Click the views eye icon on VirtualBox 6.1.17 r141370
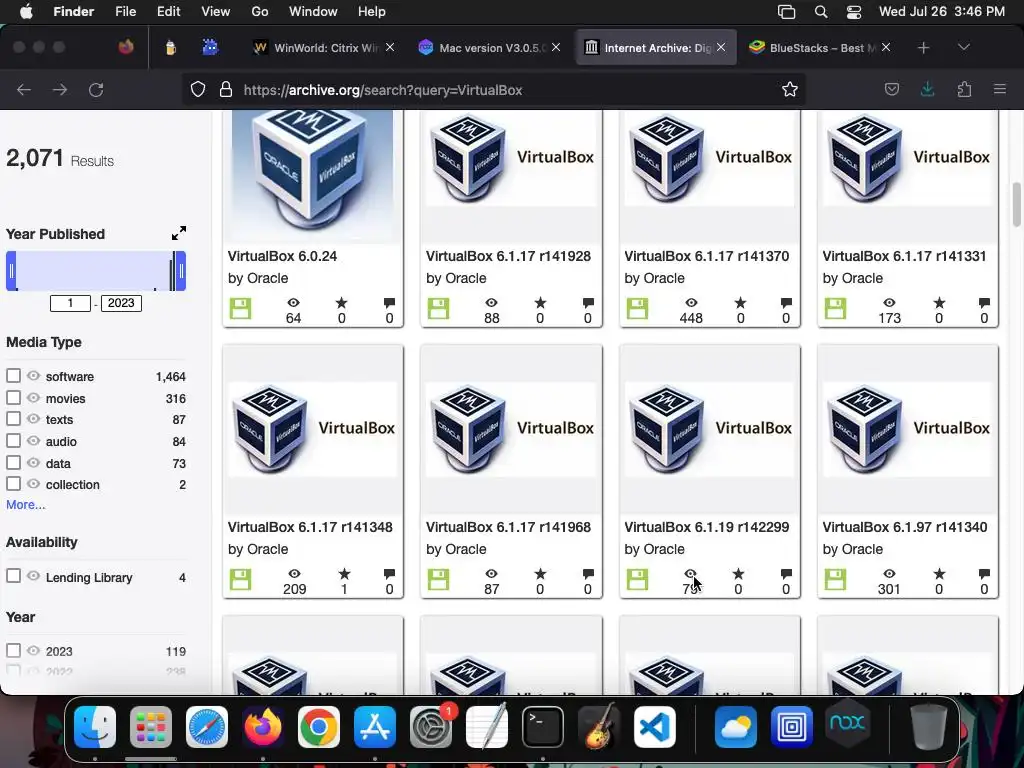 click(x=691, y=303)
